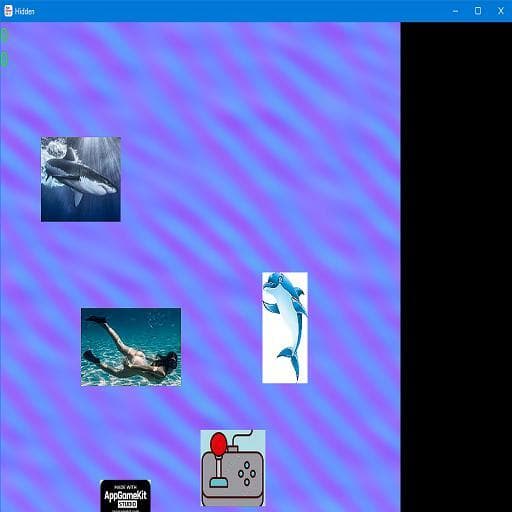512x512 pixels.
Task: Select the snorkeling diver underwater photo
Action: (x=131, y=347)
